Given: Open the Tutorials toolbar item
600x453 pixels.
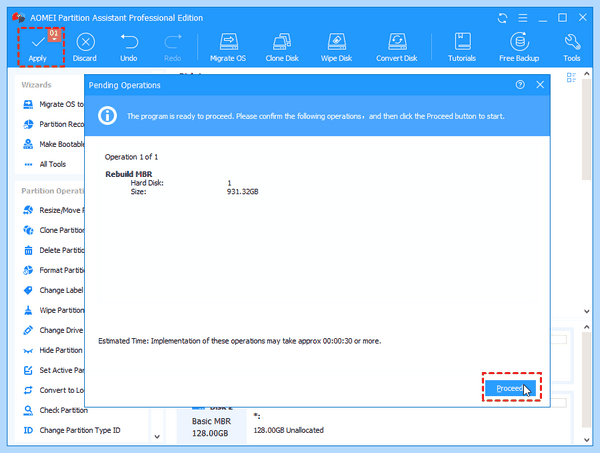Looking at the screenshot, I should 462,48.
